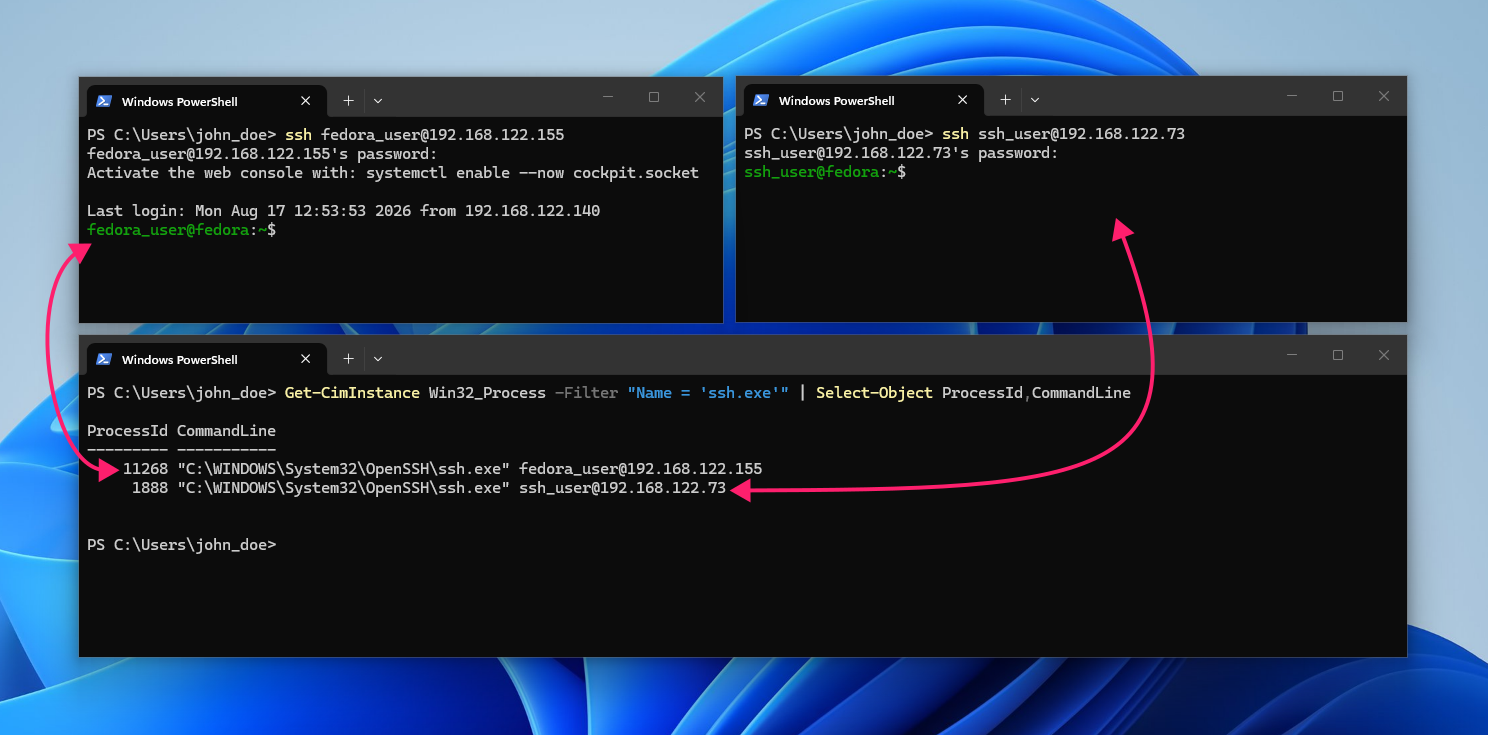Select the Windows PowerShell tab in fedora_user window

pos(206,101)
